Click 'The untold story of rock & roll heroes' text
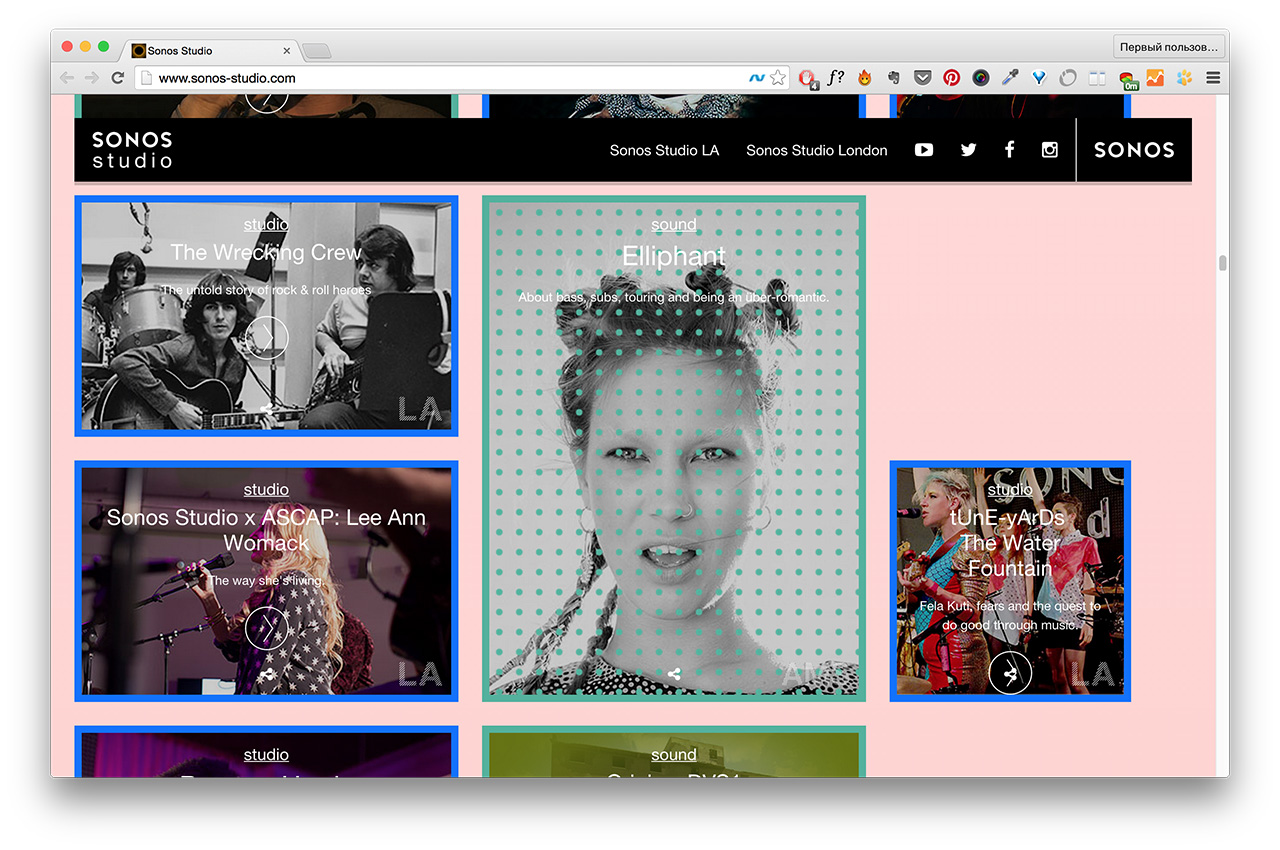 coord(266,290)
